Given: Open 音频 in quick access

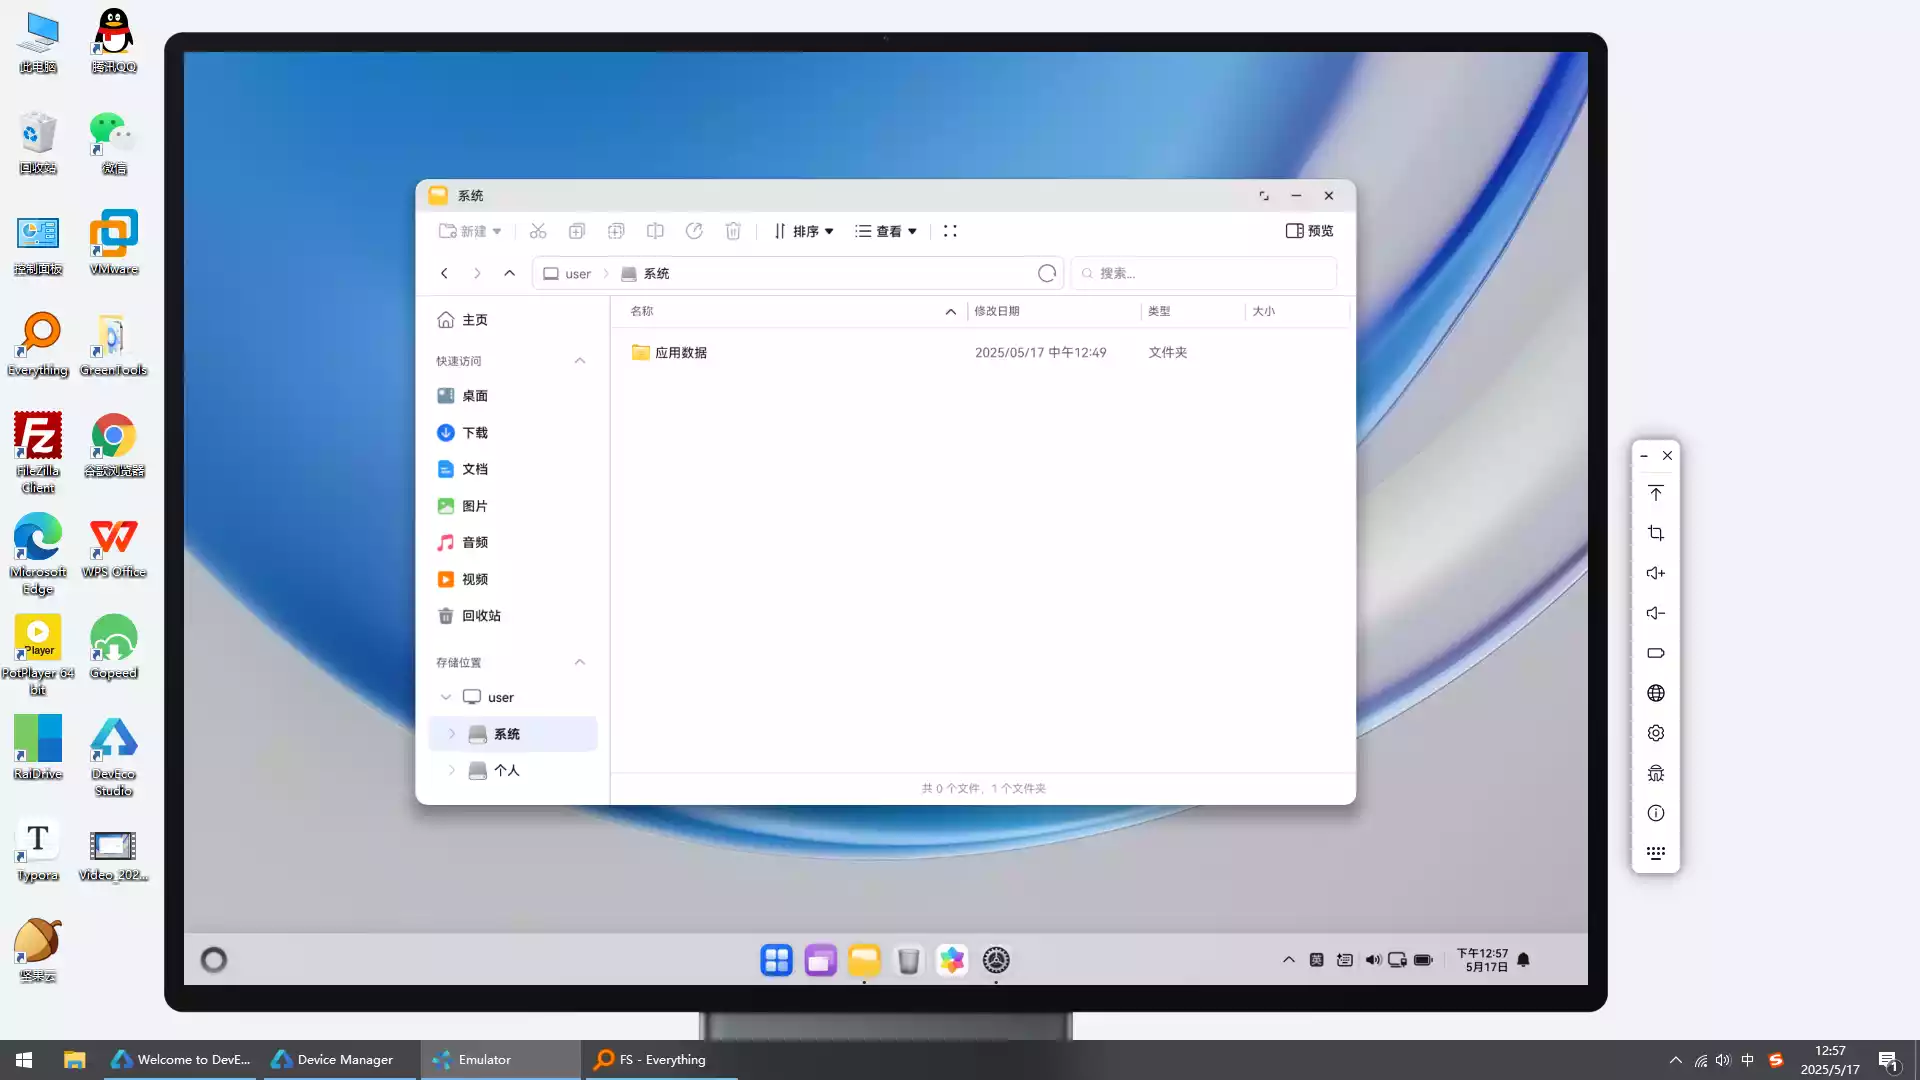Looking at the screenshot, I should (512, 542).
